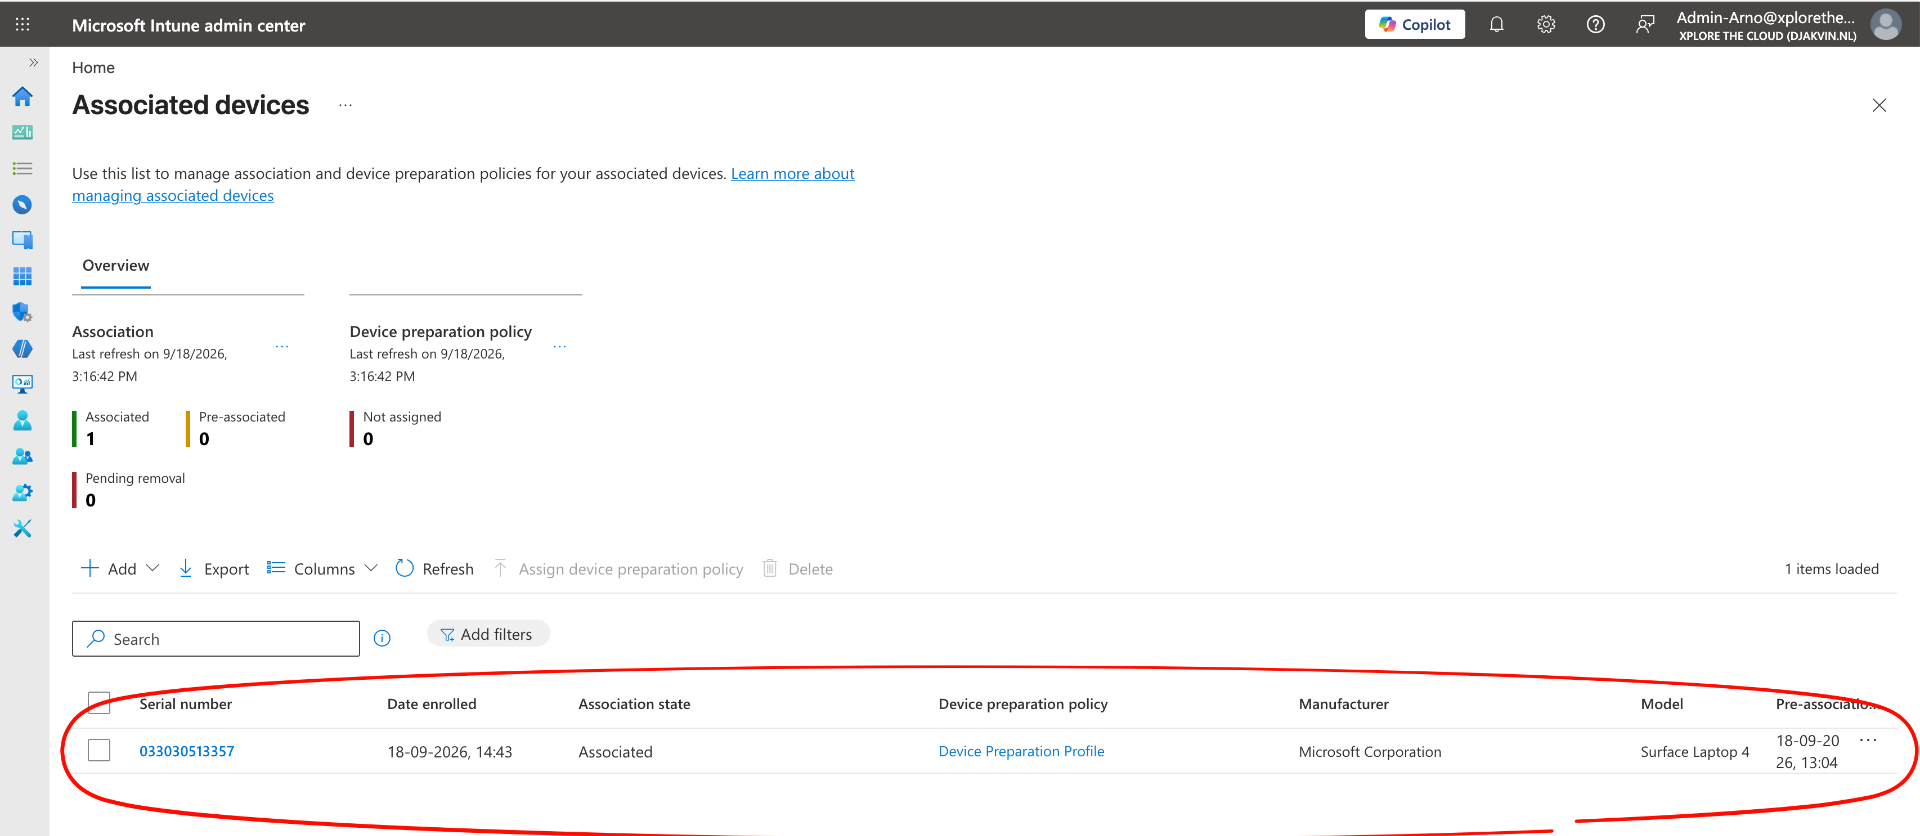This screenshot has width=1920, height=836.
Task: Tick the select-all checkbox in header
Action: (x=99, y=703)
